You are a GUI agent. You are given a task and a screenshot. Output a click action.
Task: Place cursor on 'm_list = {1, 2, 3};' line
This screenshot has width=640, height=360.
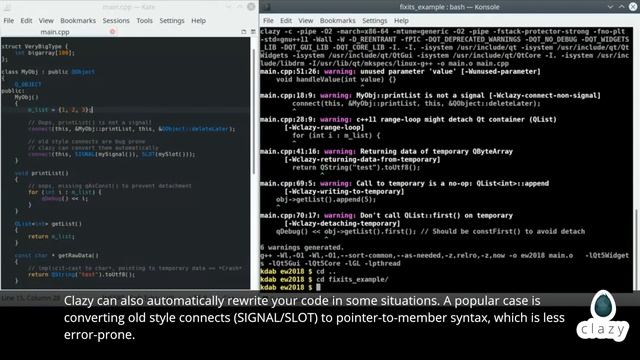(x=60, y=110)
